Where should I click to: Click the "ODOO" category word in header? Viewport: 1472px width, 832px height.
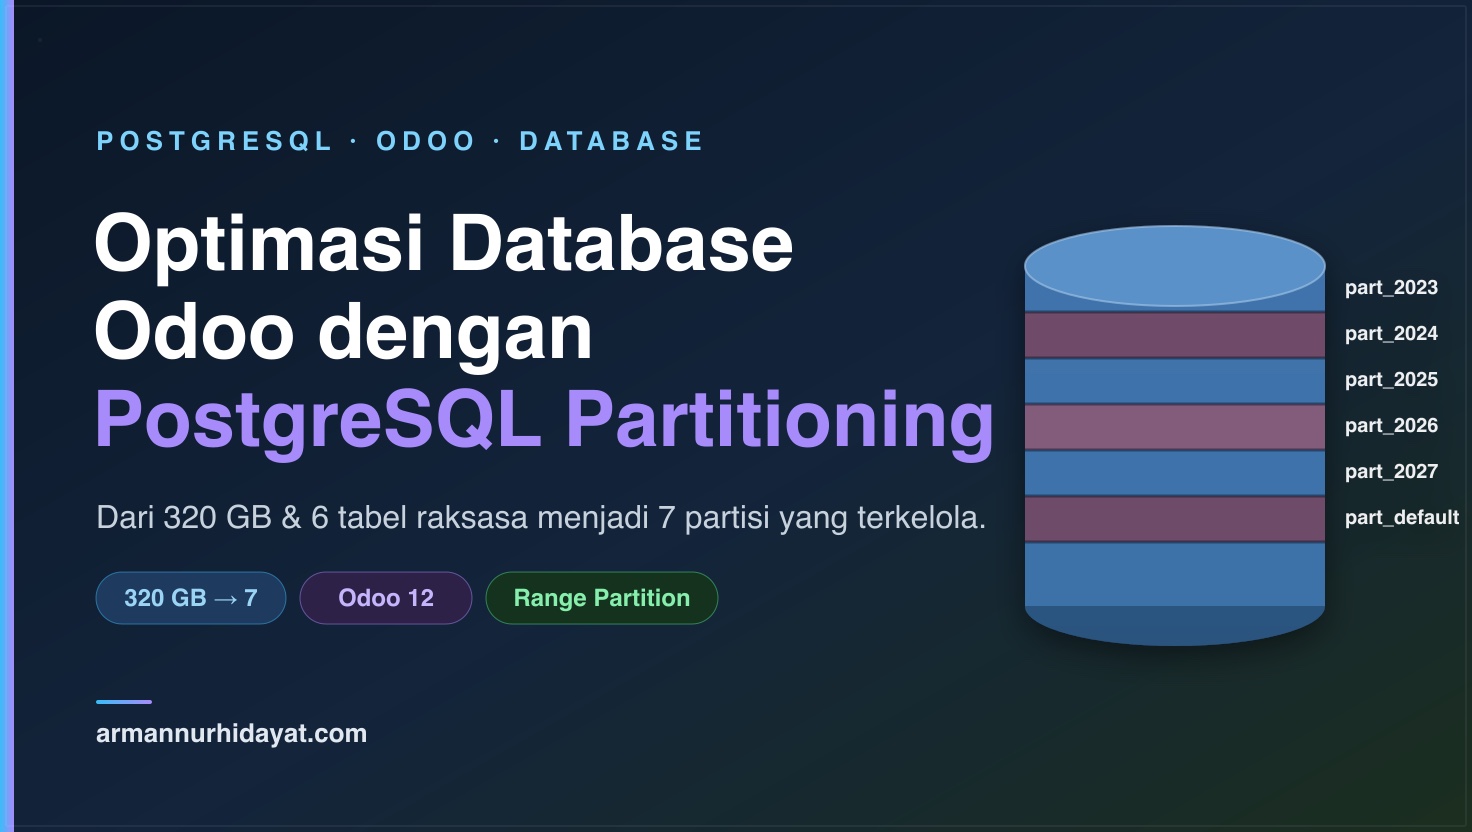pos(426,141)
